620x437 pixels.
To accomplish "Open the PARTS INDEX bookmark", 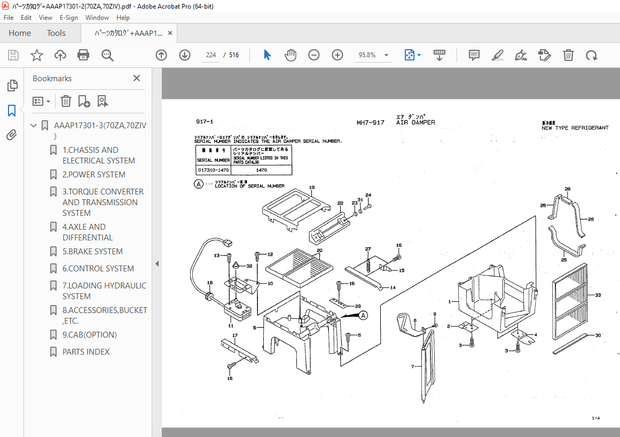I will click(x=86, y=352).
